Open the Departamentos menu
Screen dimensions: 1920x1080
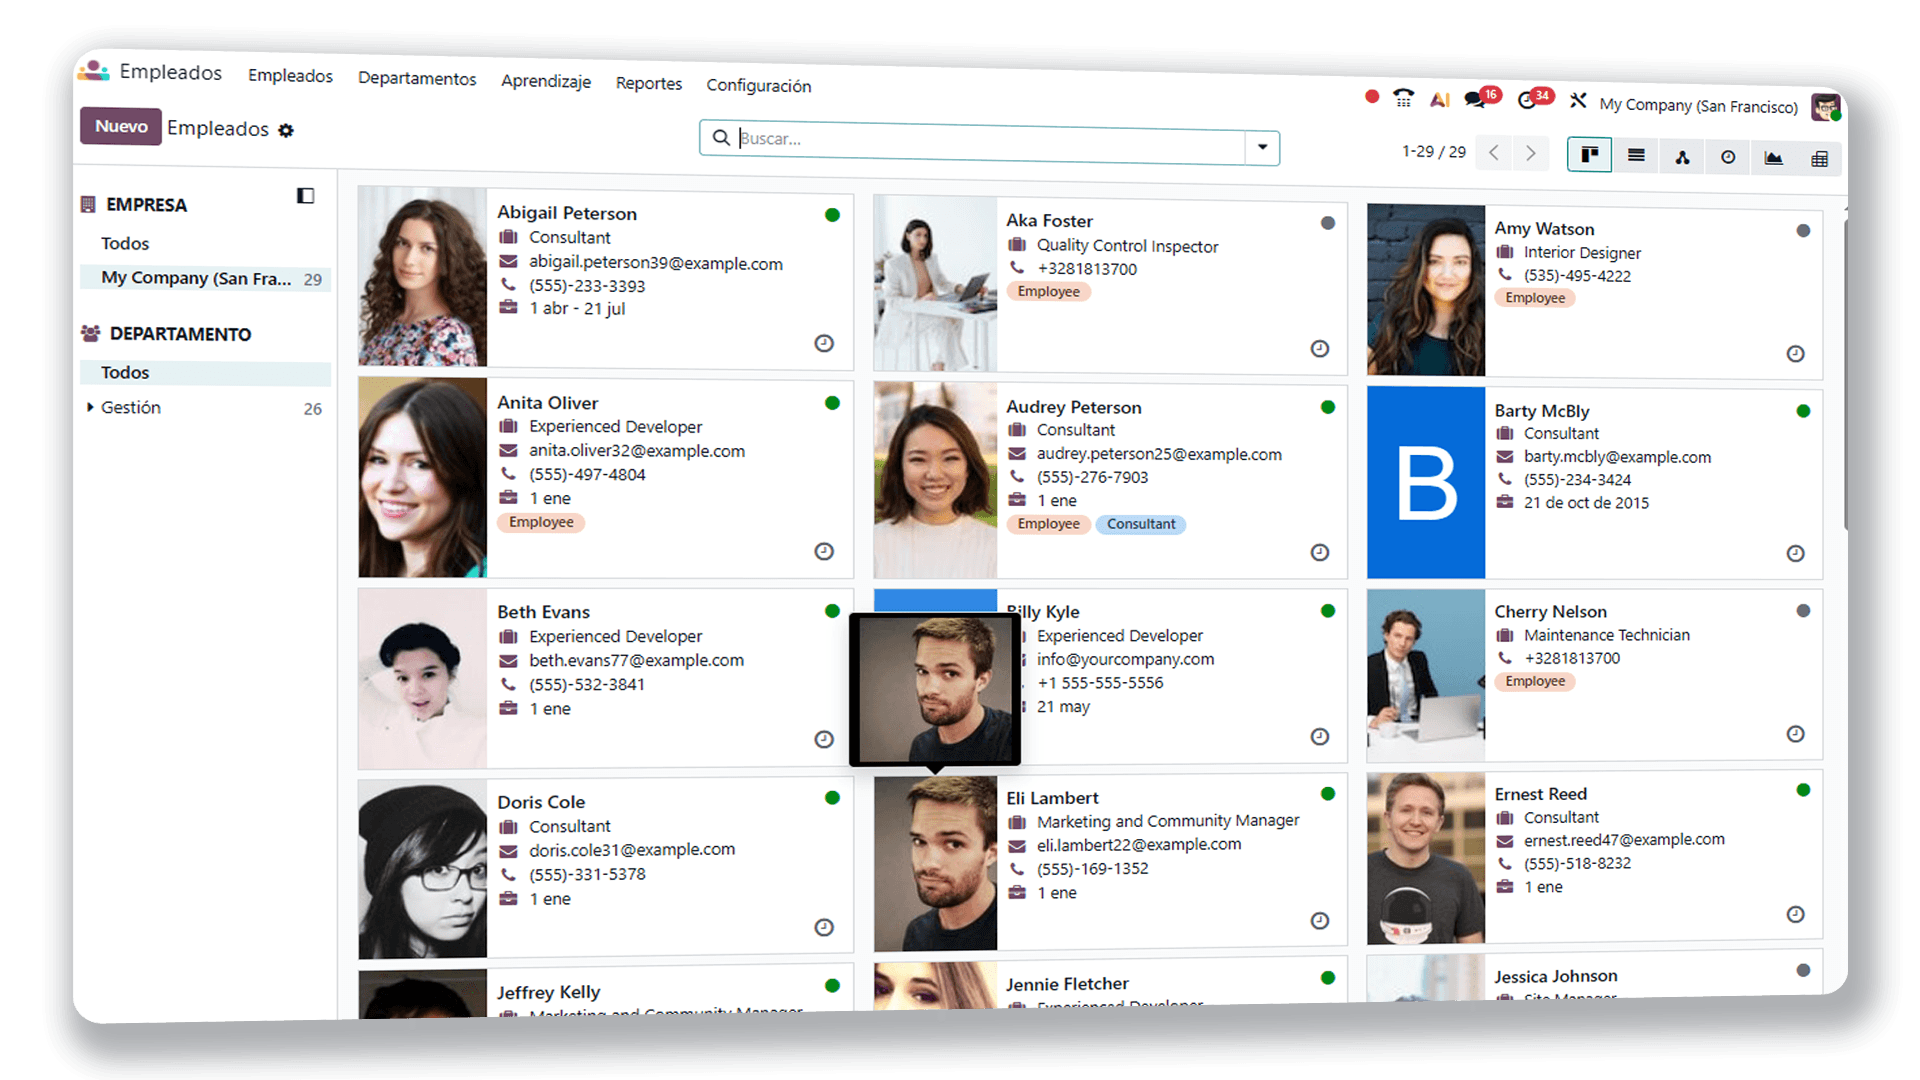[417, 78]
